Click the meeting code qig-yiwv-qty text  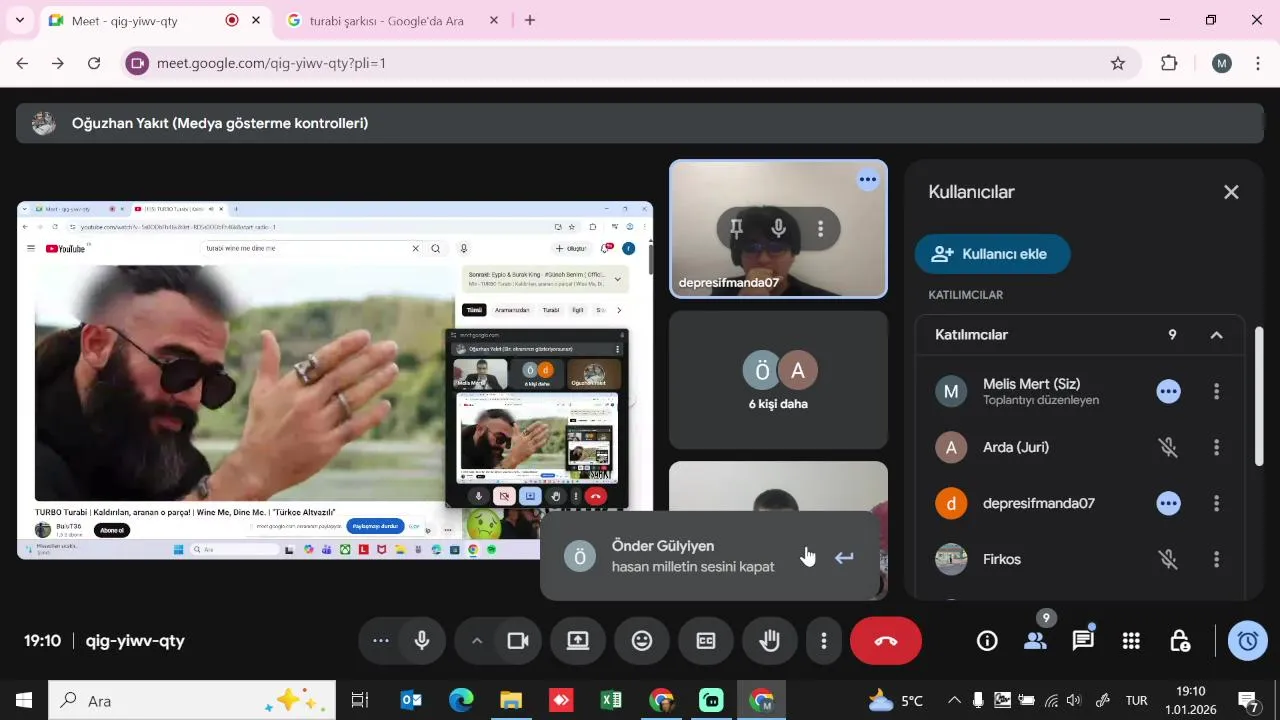(135, 641)
